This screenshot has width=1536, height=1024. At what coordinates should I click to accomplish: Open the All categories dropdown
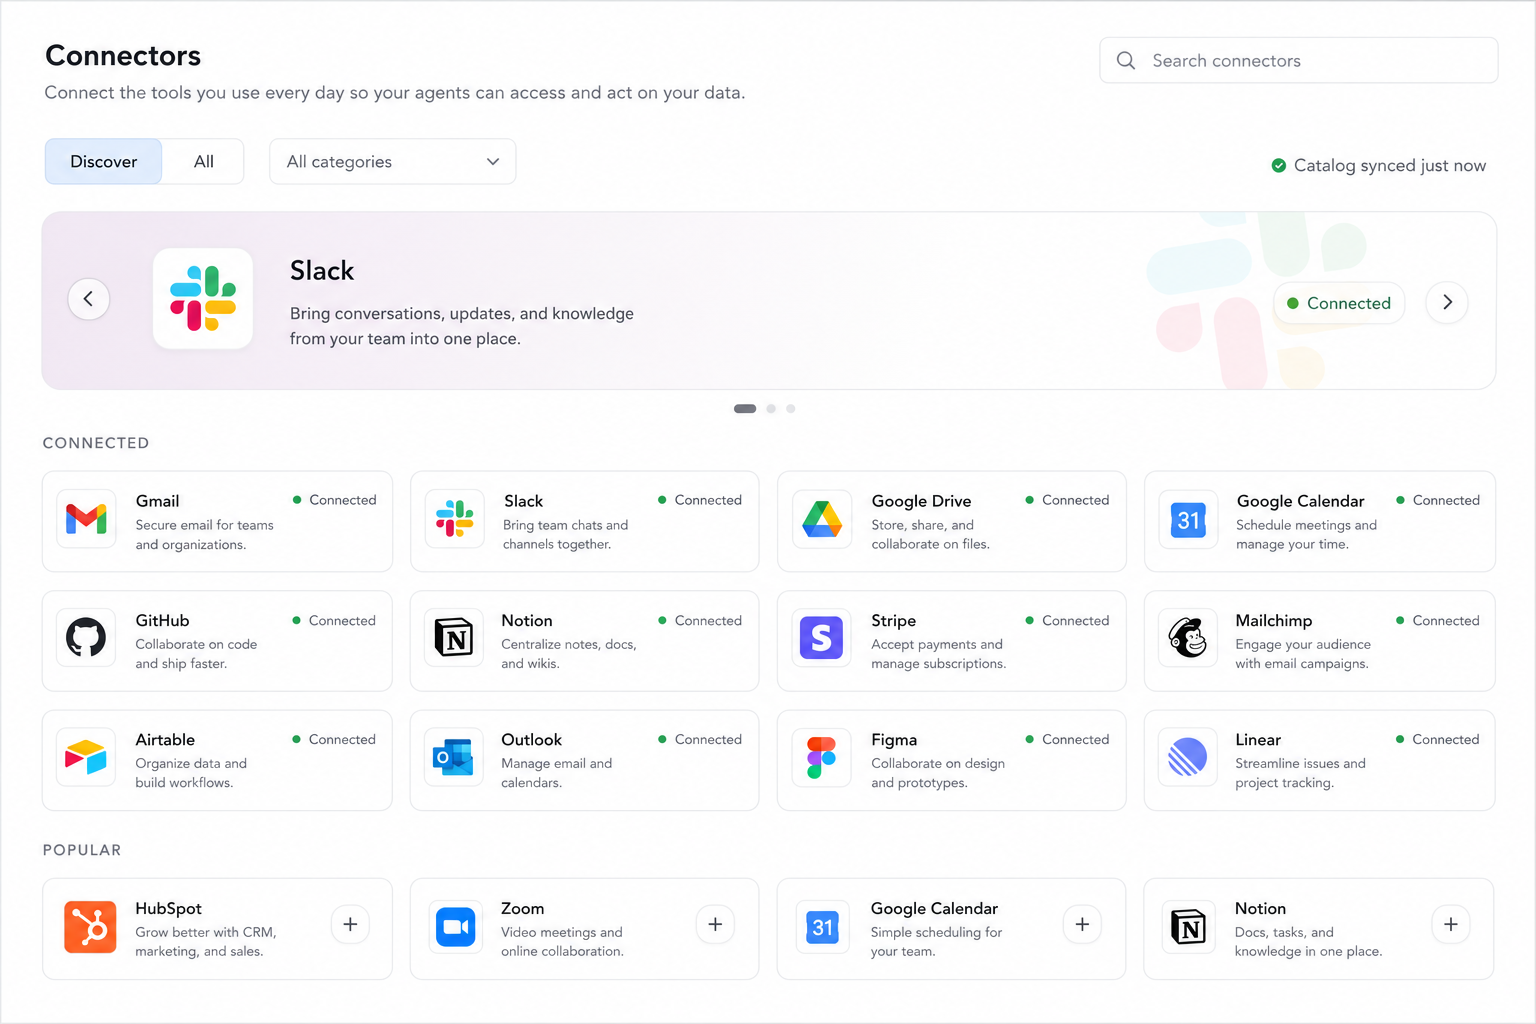point(393,161)
